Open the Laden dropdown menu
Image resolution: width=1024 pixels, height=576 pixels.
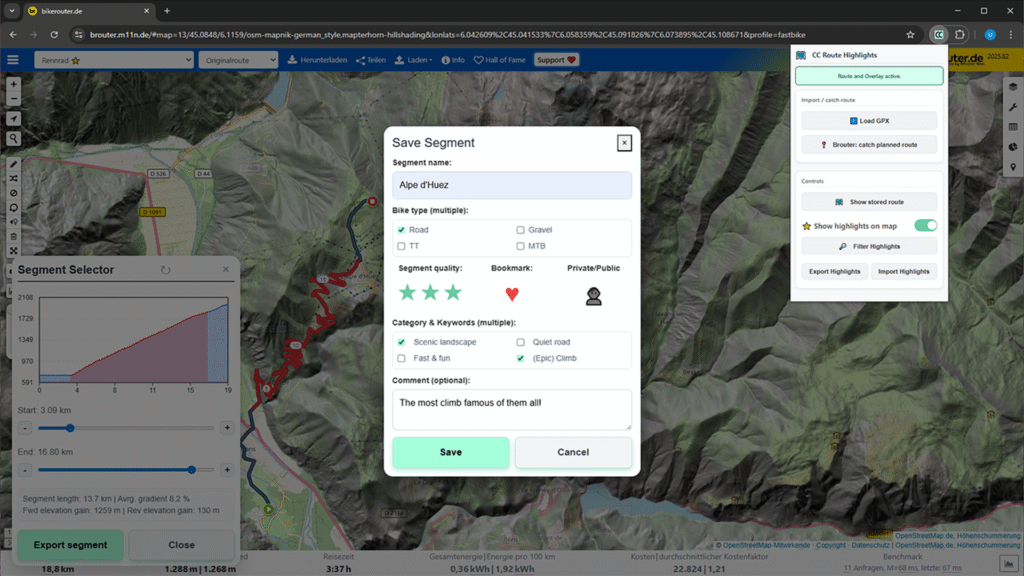point(413,60)
